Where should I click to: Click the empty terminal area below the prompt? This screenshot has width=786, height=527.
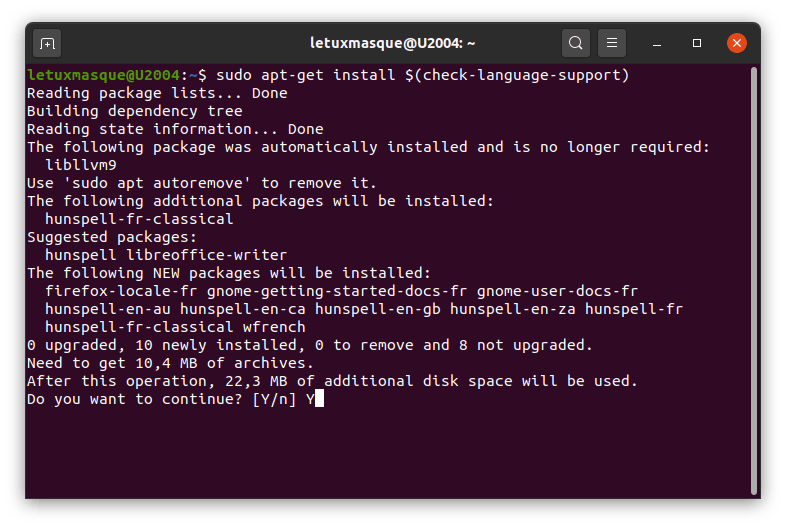coord(386,451)
